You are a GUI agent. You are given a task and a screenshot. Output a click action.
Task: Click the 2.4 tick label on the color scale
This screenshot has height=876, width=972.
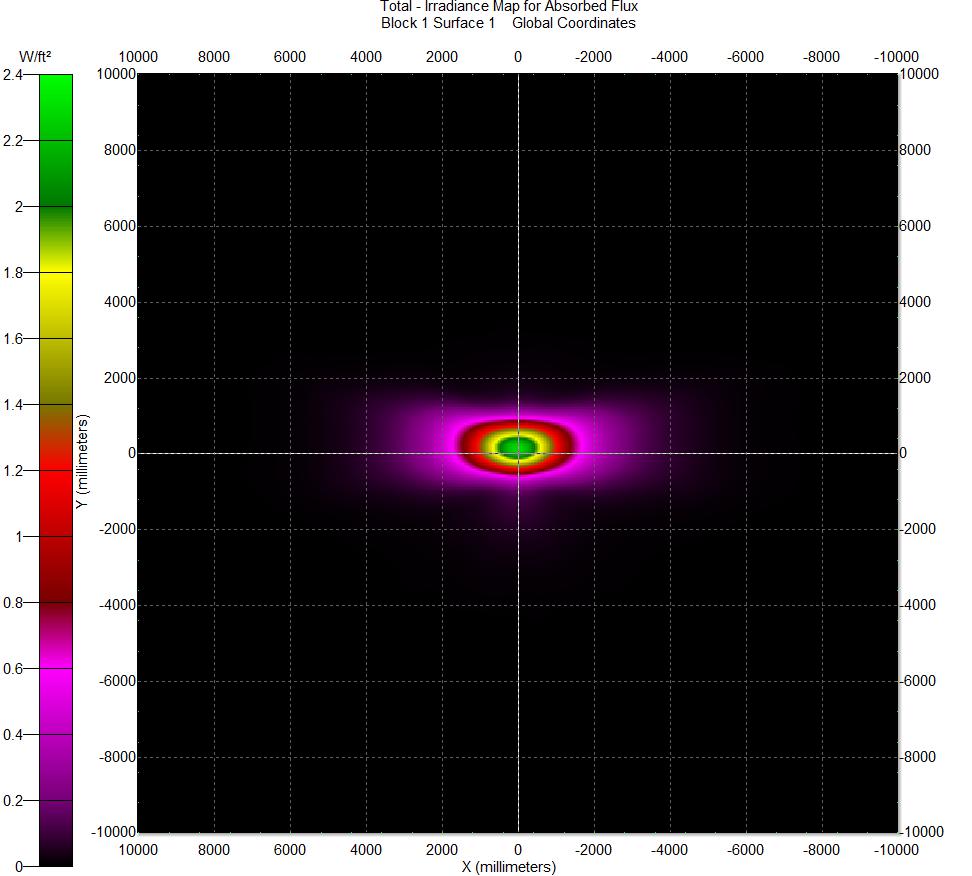pos(13,75)
